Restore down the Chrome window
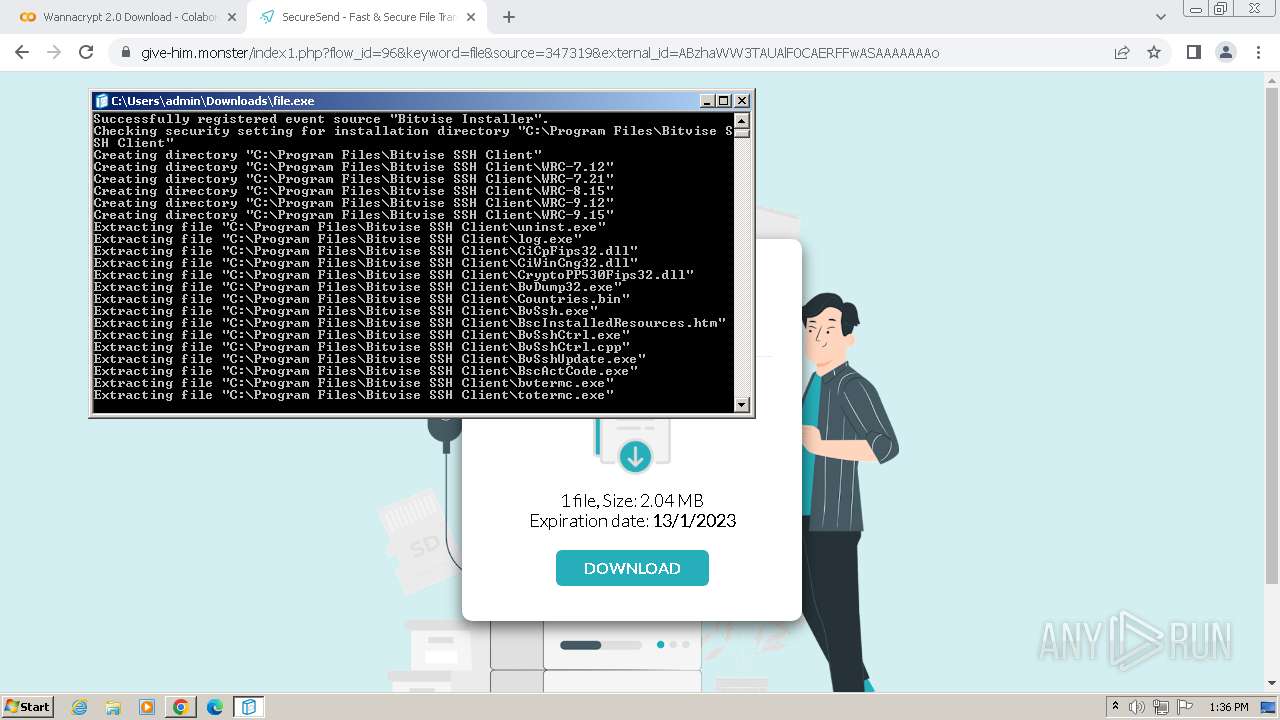This screenshot has height=720, width=1280. click(x=1220, y=8)
